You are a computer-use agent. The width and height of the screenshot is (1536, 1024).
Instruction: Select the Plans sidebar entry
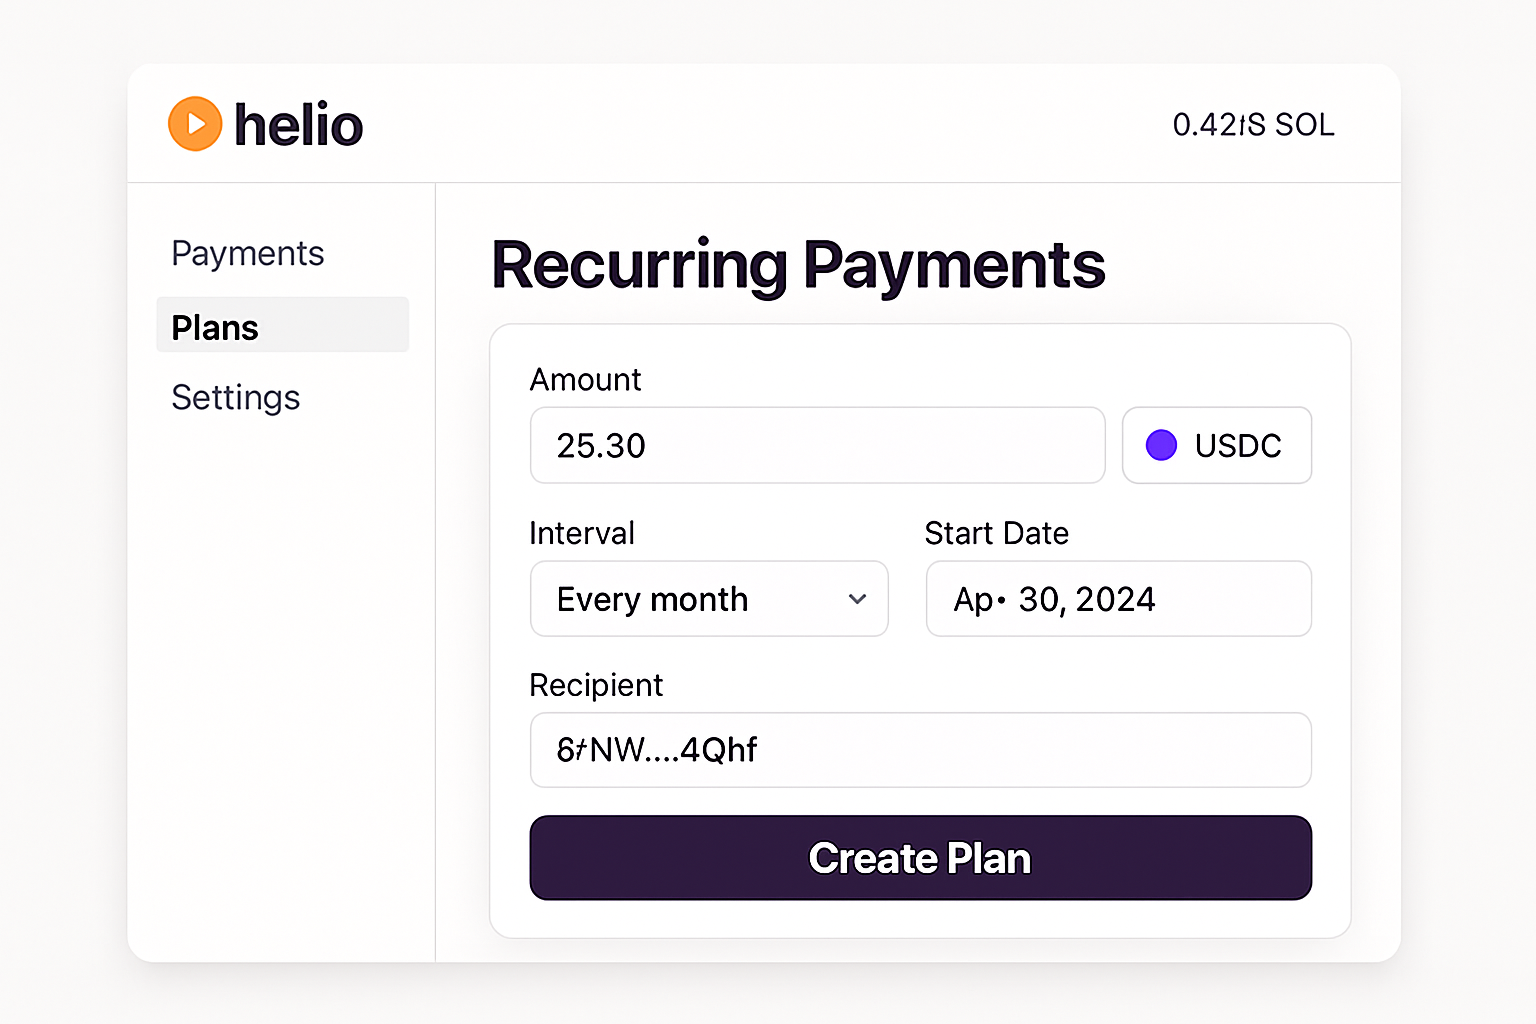[214, 326]
